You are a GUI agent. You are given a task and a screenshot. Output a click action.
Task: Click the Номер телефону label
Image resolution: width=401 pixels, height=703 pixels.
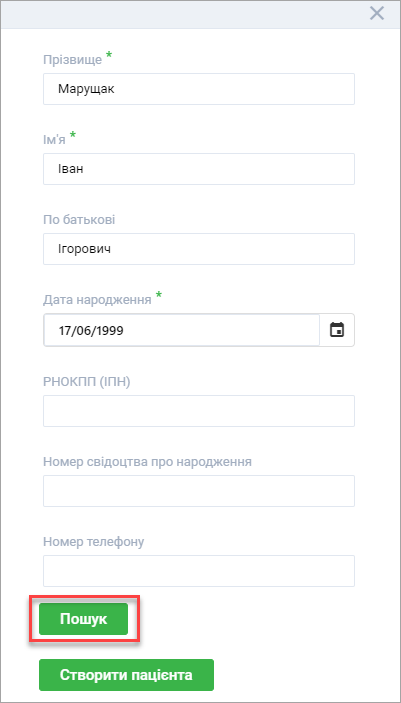pyautogui.click(x=94, y=542)
